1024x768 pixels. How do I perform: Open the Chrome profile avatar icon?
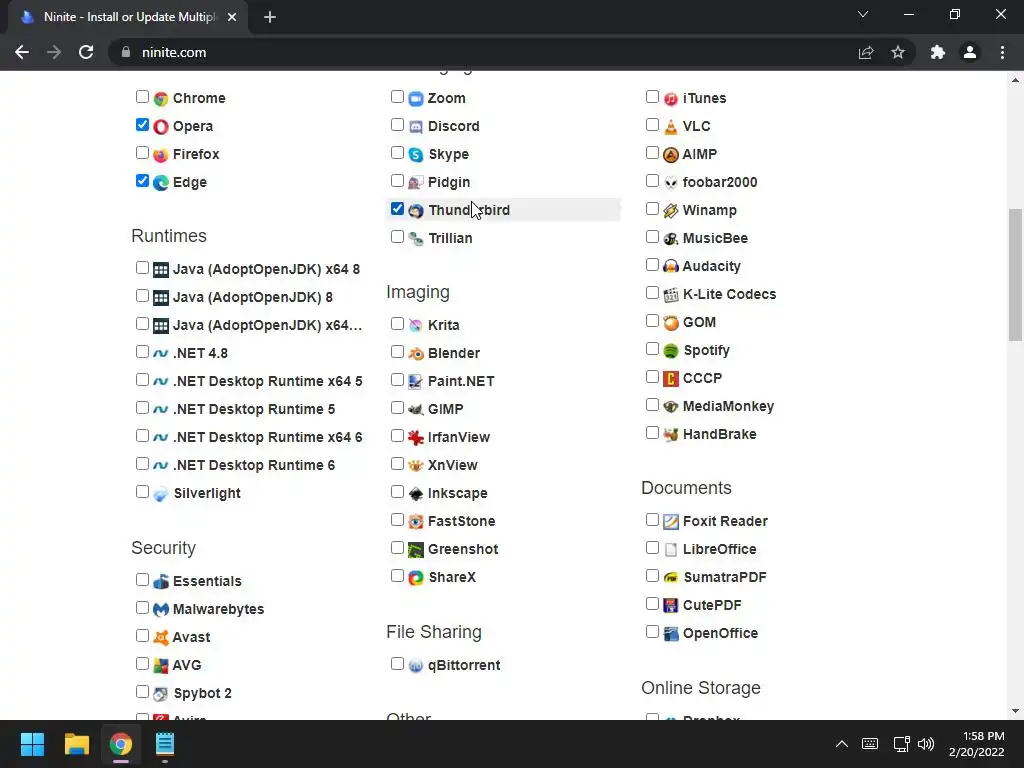coord(970,52)
